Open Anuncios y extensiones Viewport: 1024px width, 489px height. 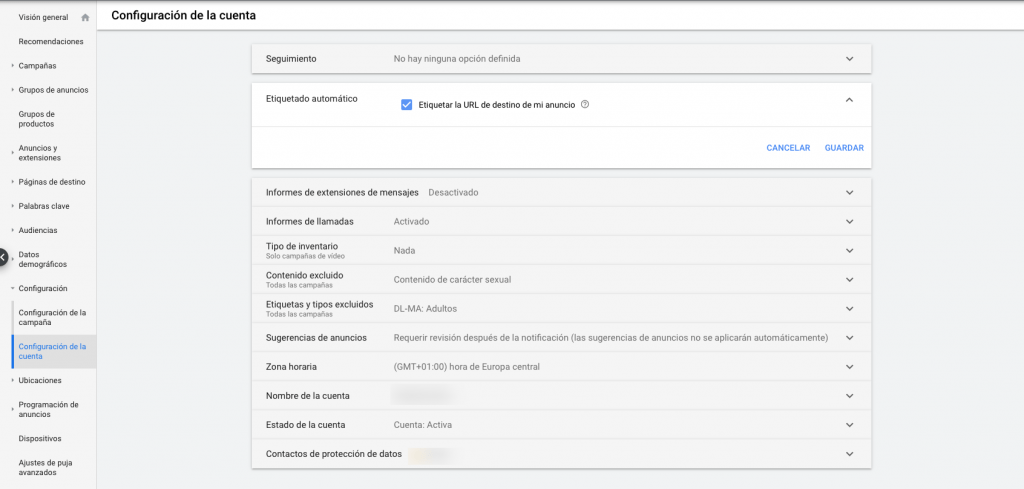(x=39, y=153)
